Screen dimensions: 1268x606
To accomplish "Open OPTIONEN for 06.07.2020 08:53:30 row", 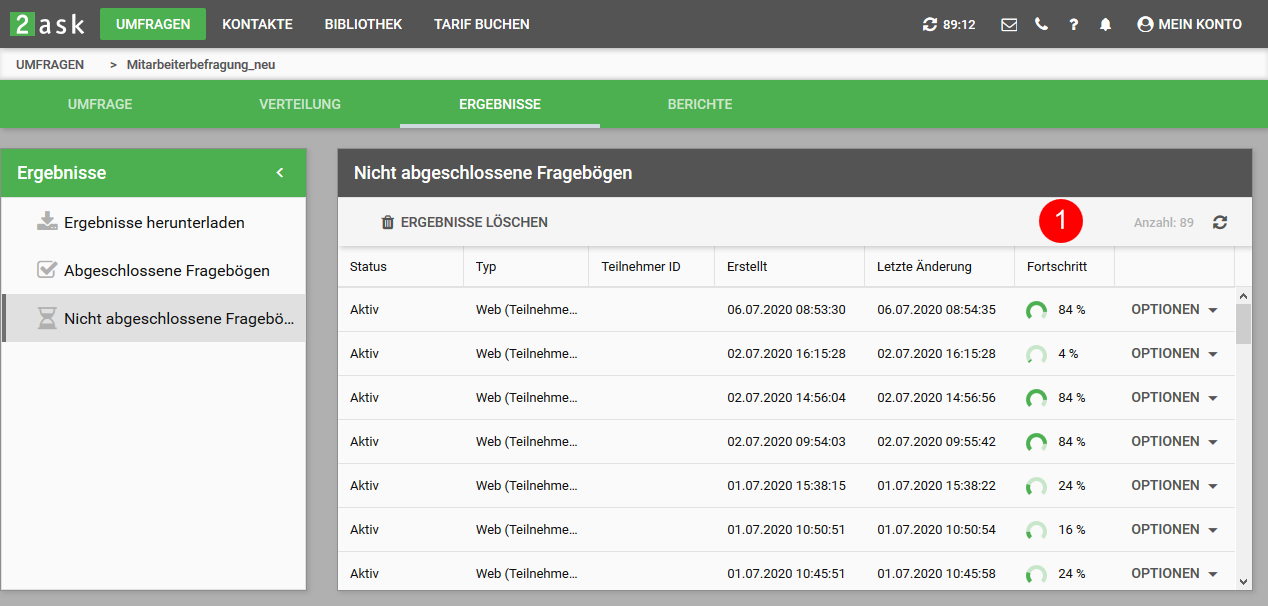I will [x=1174, y=310].
